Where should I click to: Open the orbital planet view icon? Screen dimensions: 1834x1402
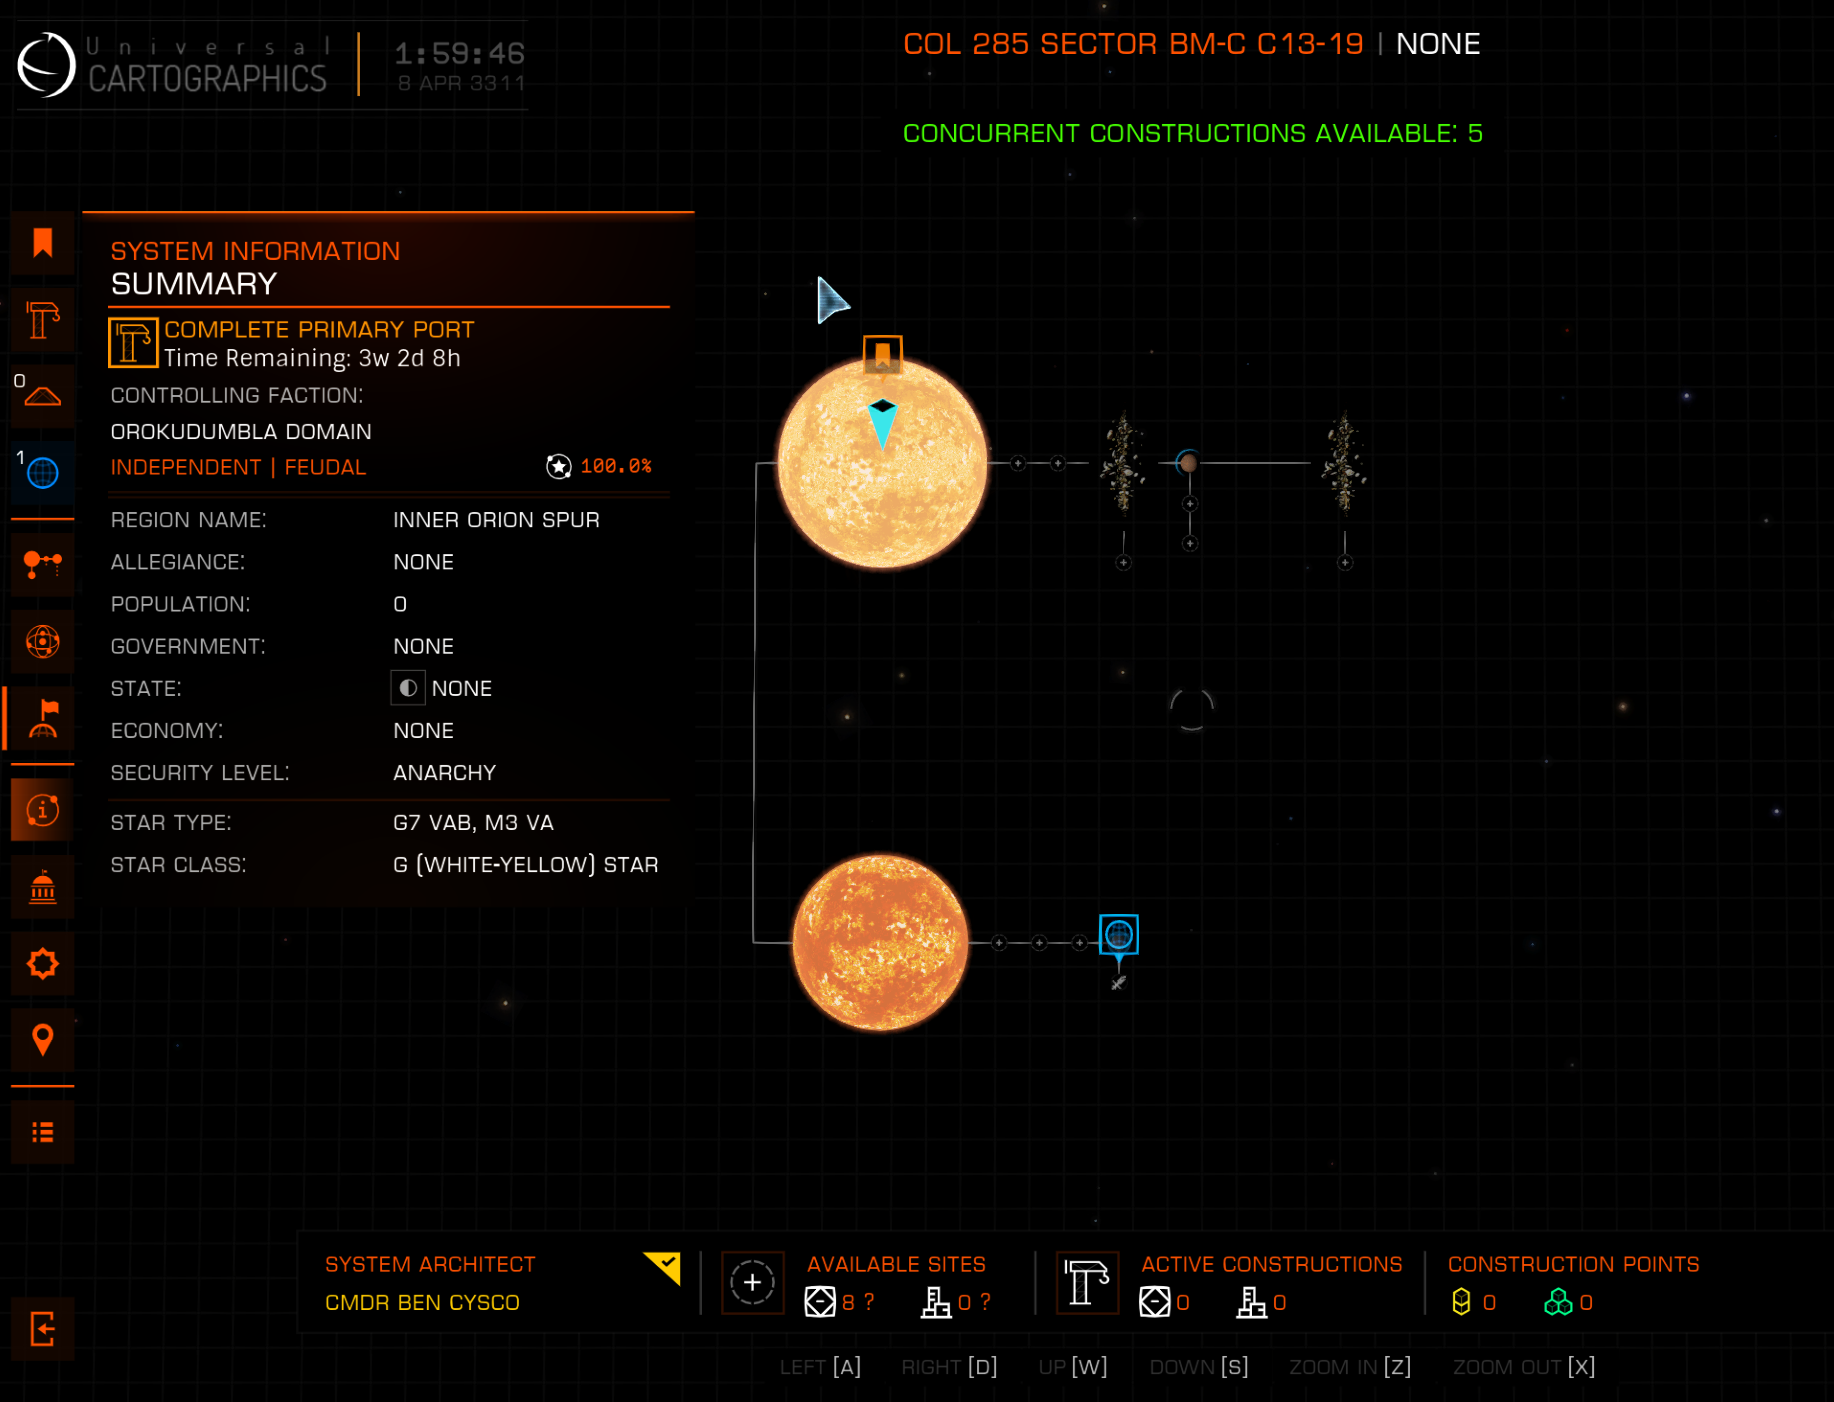[x=42, y=641]
